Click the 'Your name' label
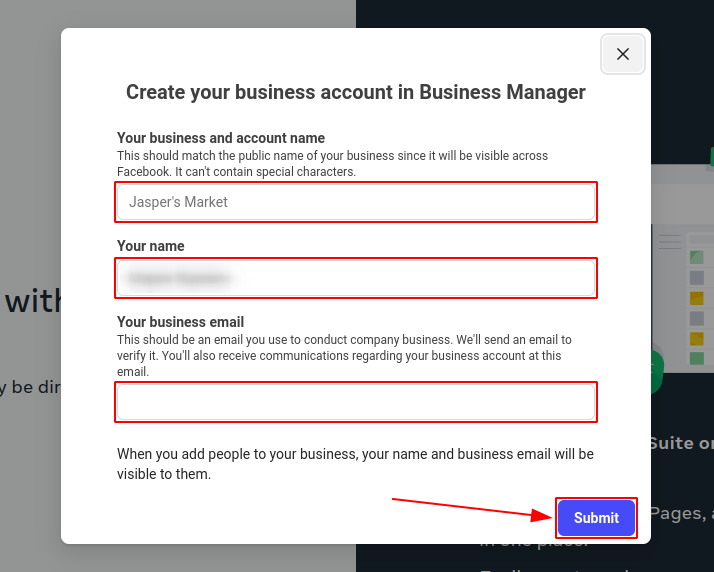The image size is (714, 572). 151,246
